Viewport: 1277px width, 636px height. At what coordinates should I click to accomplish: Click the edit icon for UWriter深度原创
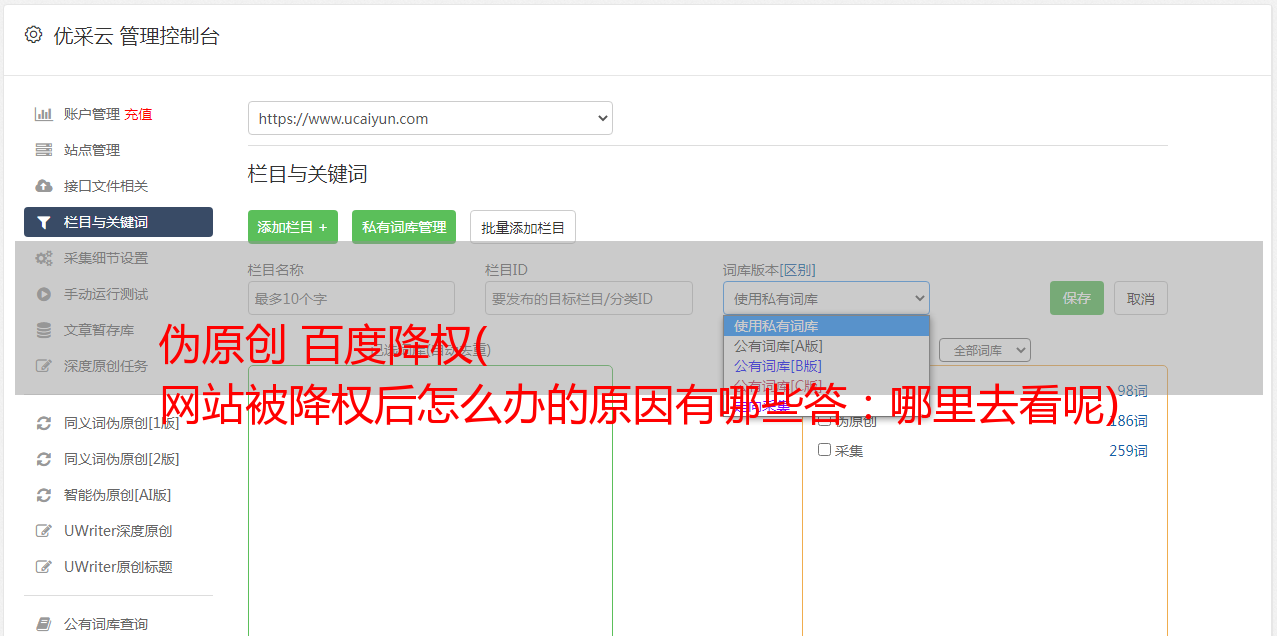point(44,531)
